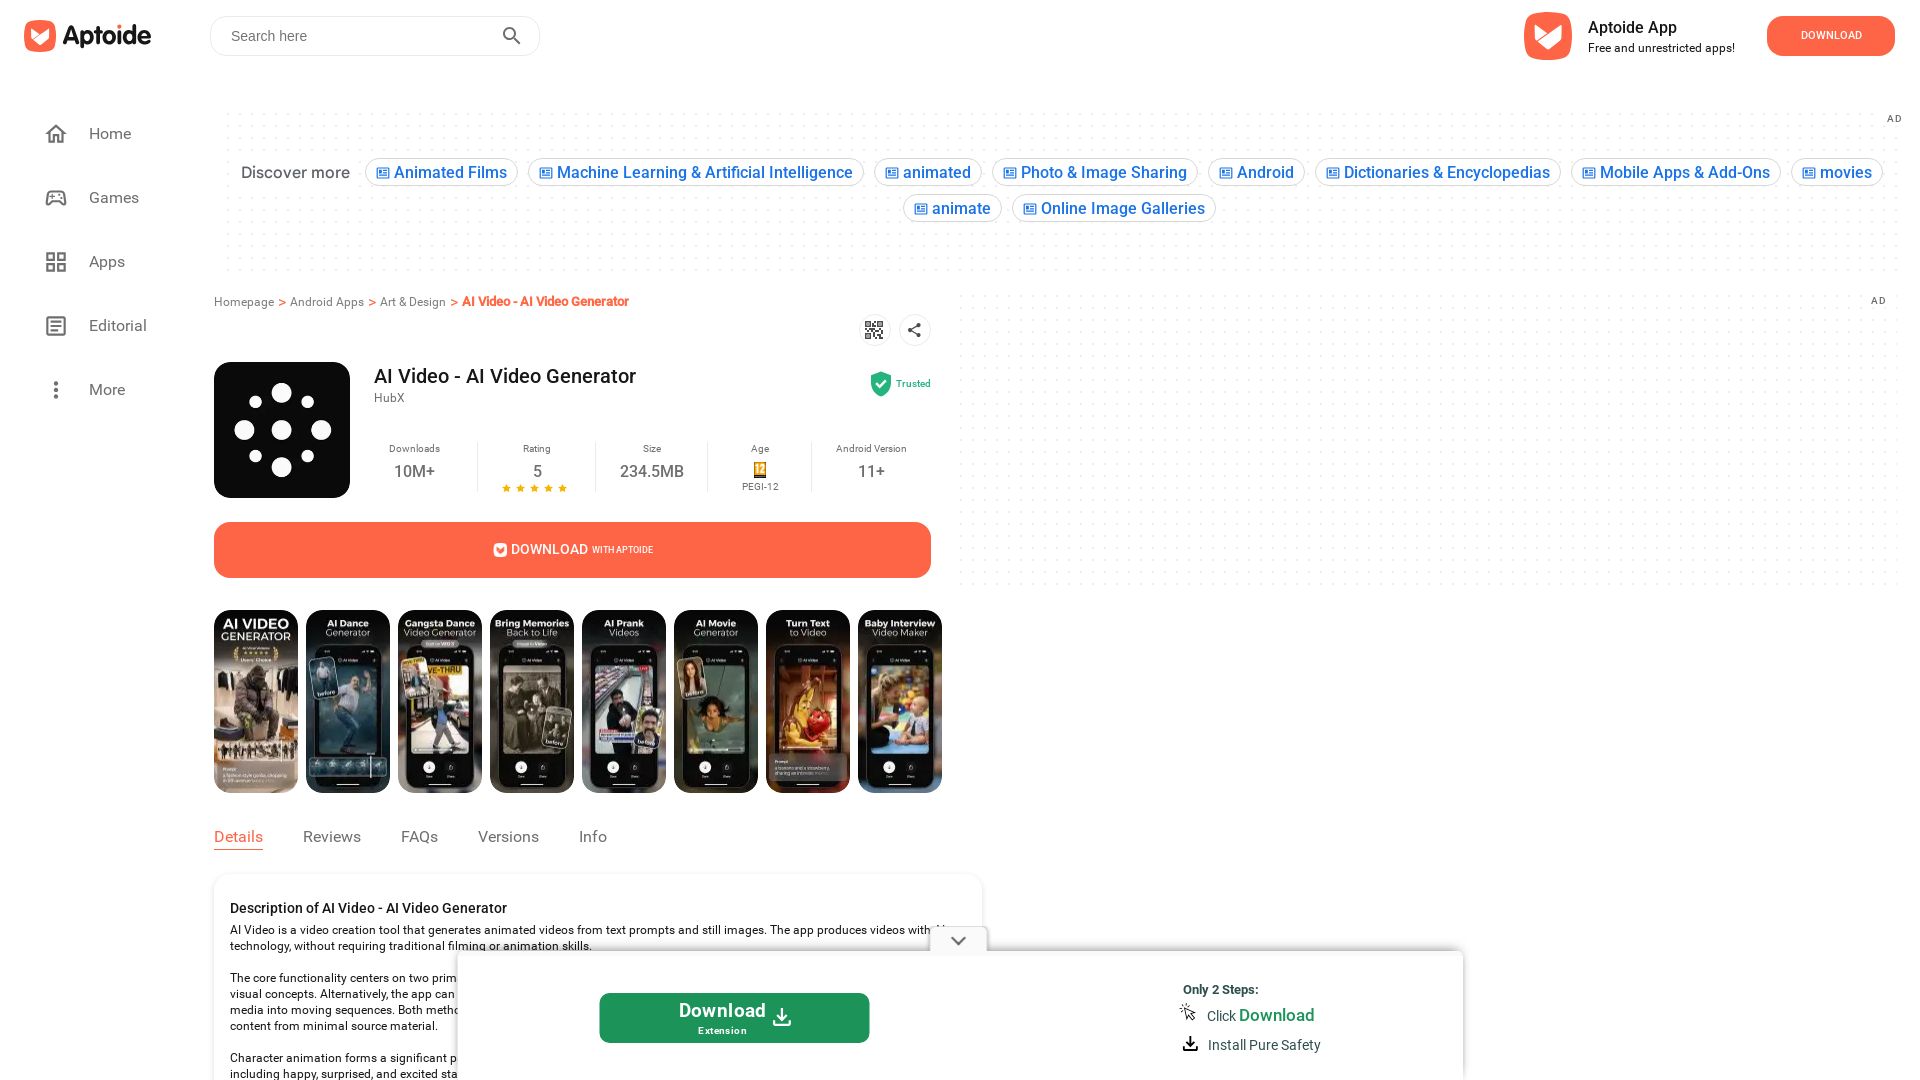Open the Turn Text to Video screenshot

coord(808,702)
